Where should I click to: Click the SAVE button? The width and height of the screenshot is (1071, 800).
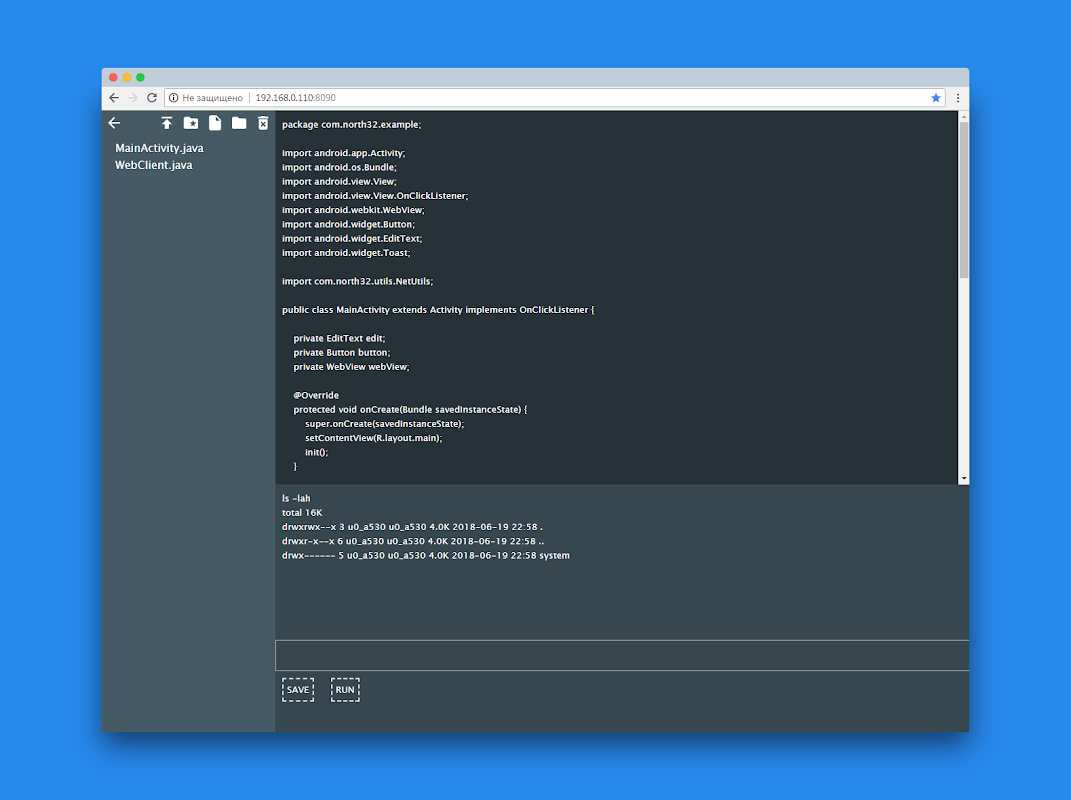point(298,690)
